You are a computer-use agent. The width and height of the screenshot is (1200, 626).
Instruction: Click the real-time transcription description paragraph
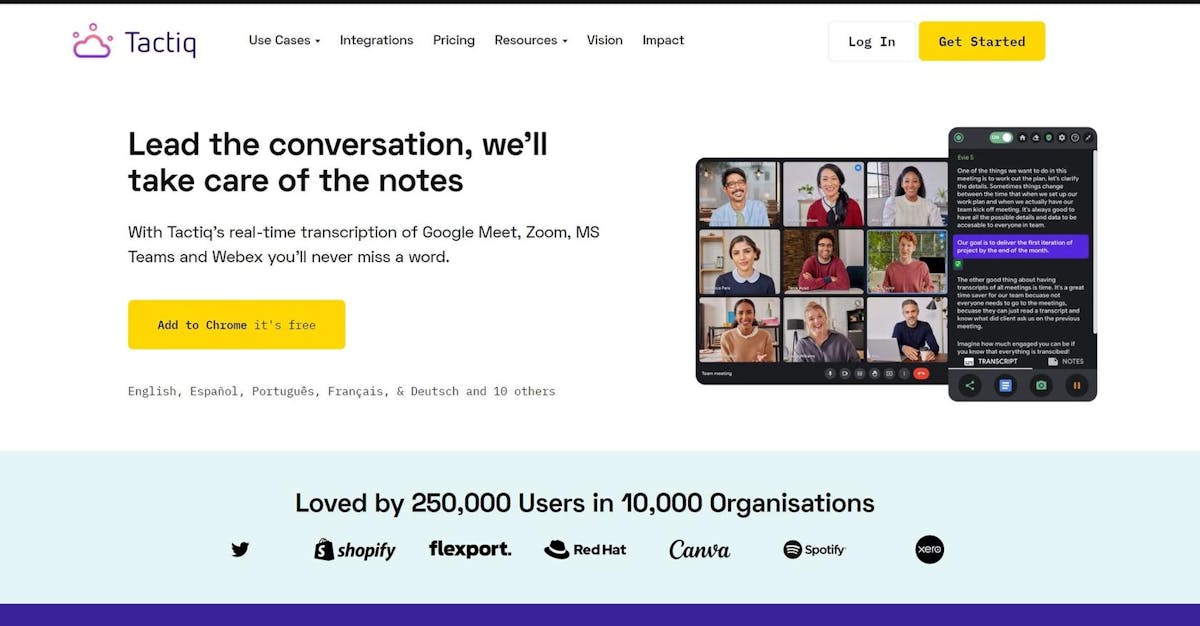[364, 245]
